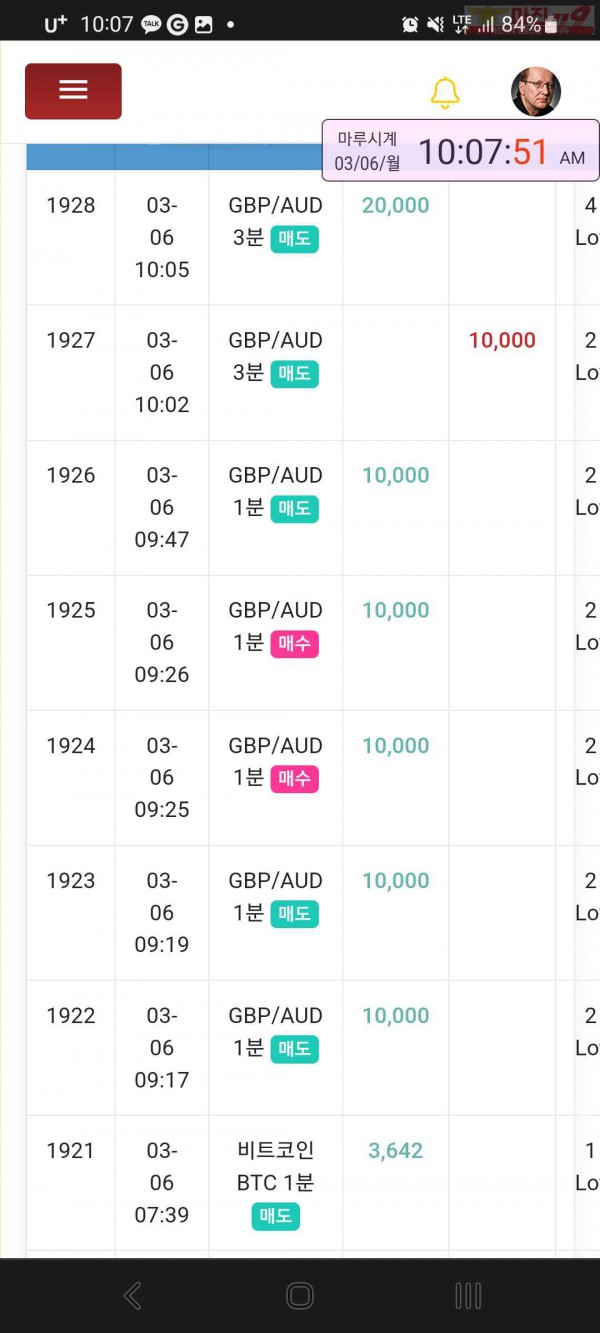Image resolution: width=600 pixels, height=1333 pixels.
Task: Tap the KakaoTalk notification icon
Action: click(x=151, y=24)
